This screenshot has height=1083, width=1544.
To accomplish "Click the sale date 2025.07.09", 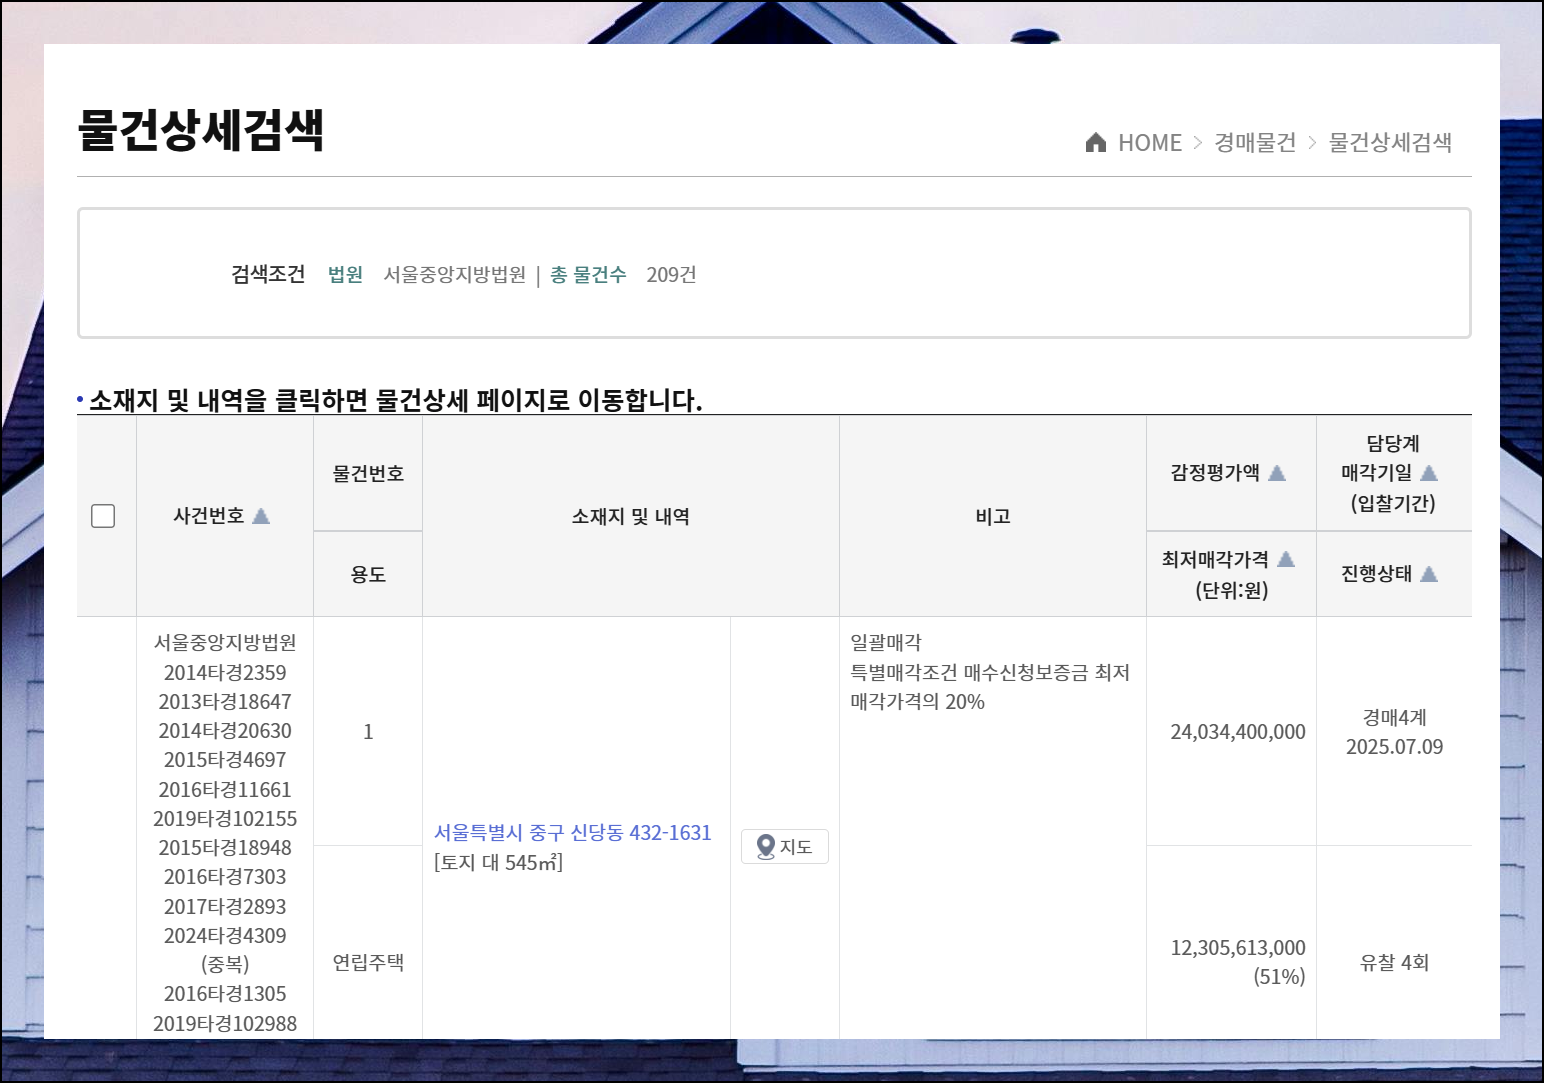I will pyautogui.click(x=1394, y=747).
